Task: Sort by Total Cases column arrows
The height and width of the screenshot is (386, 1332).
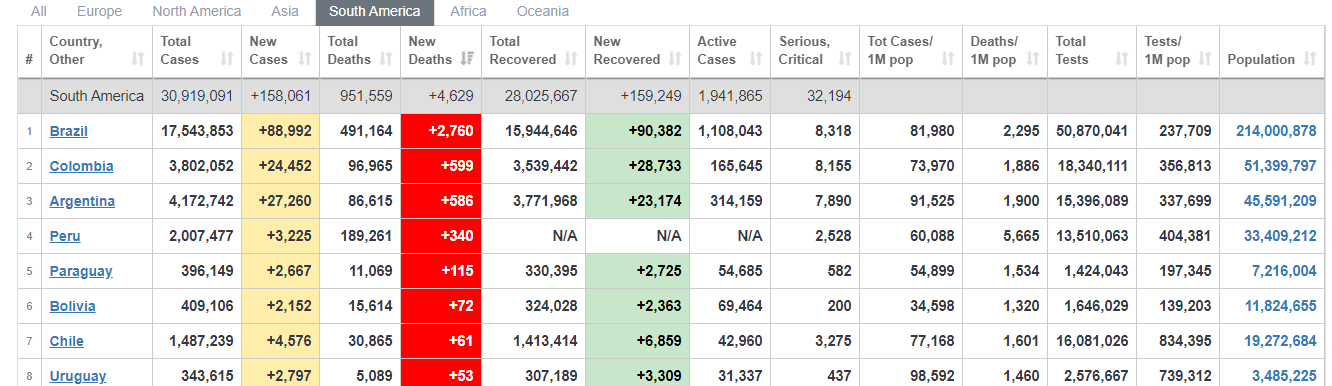Action: pyautogui.click(x=226, y=59)
